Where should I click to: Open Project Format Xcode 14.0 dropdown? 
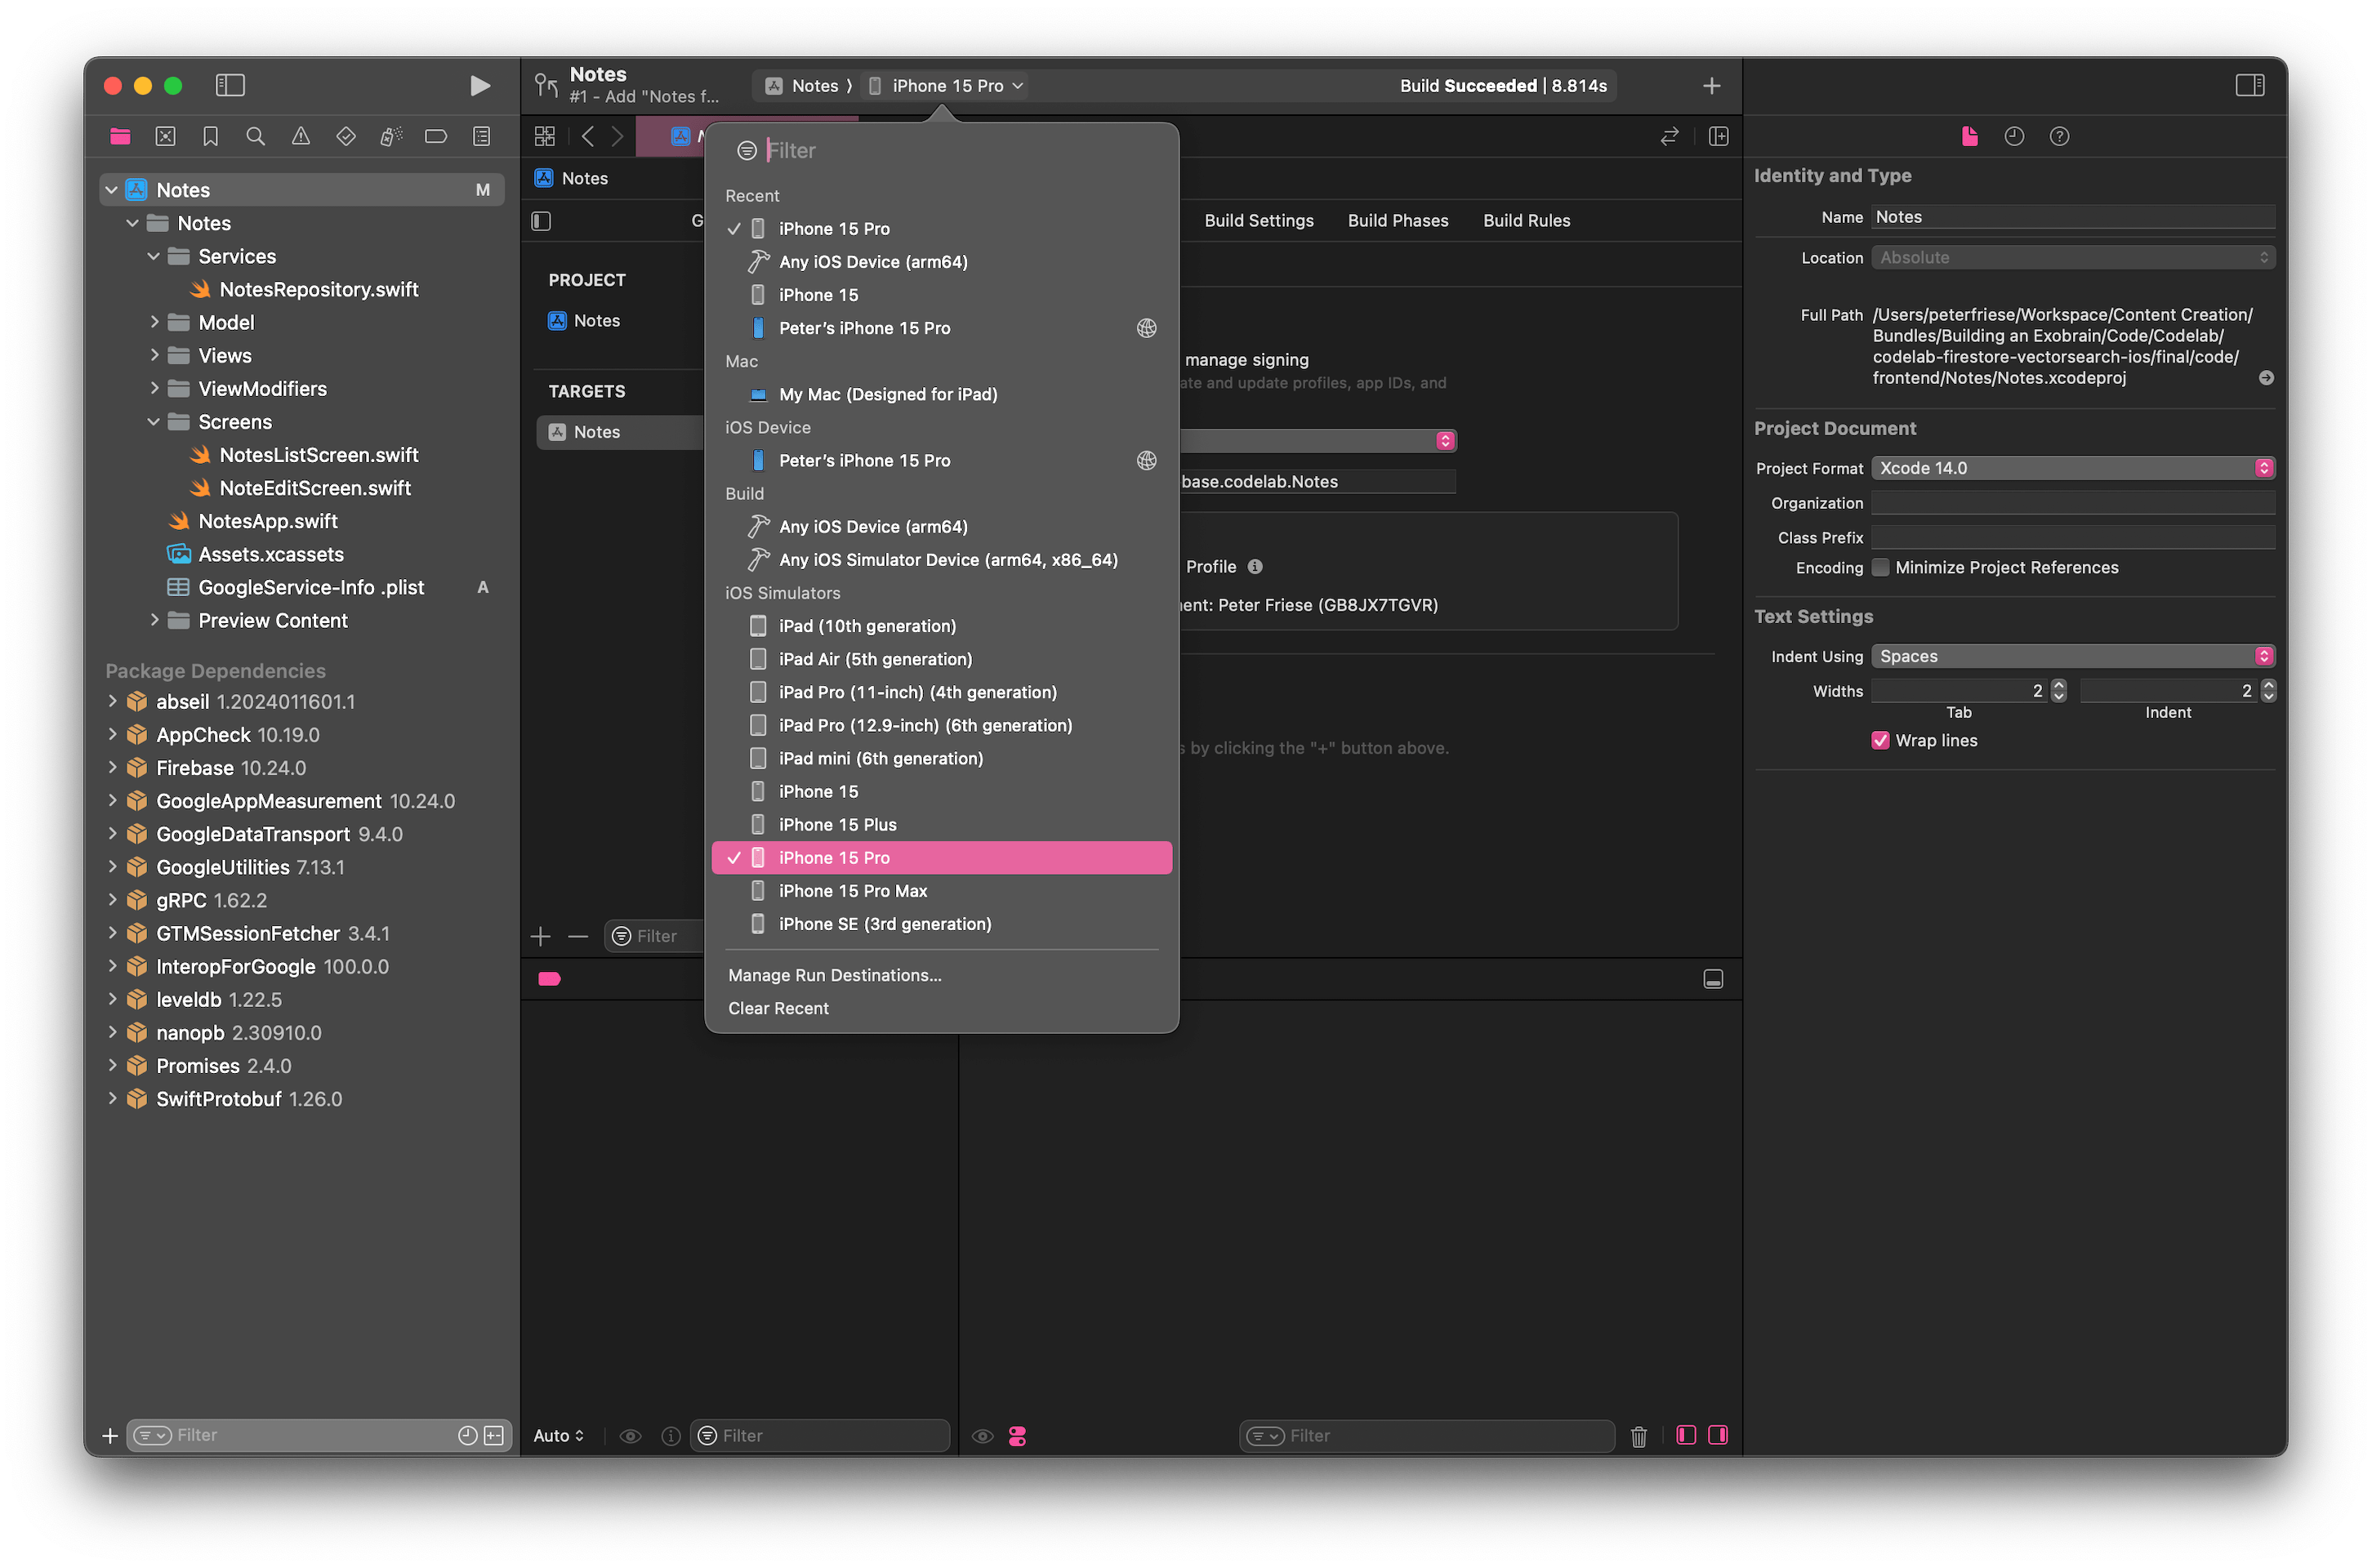[x=2073, y=467]
